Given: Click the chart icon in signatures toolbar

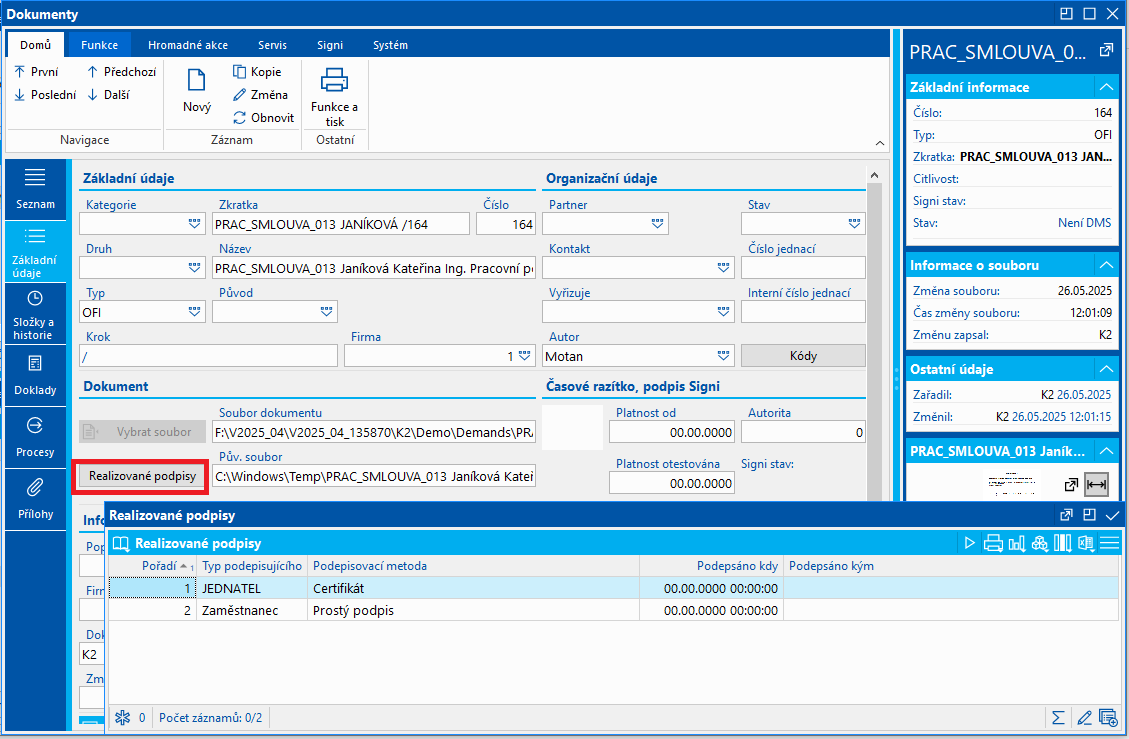Looking at the screenshot, I should pos(1017,543).
